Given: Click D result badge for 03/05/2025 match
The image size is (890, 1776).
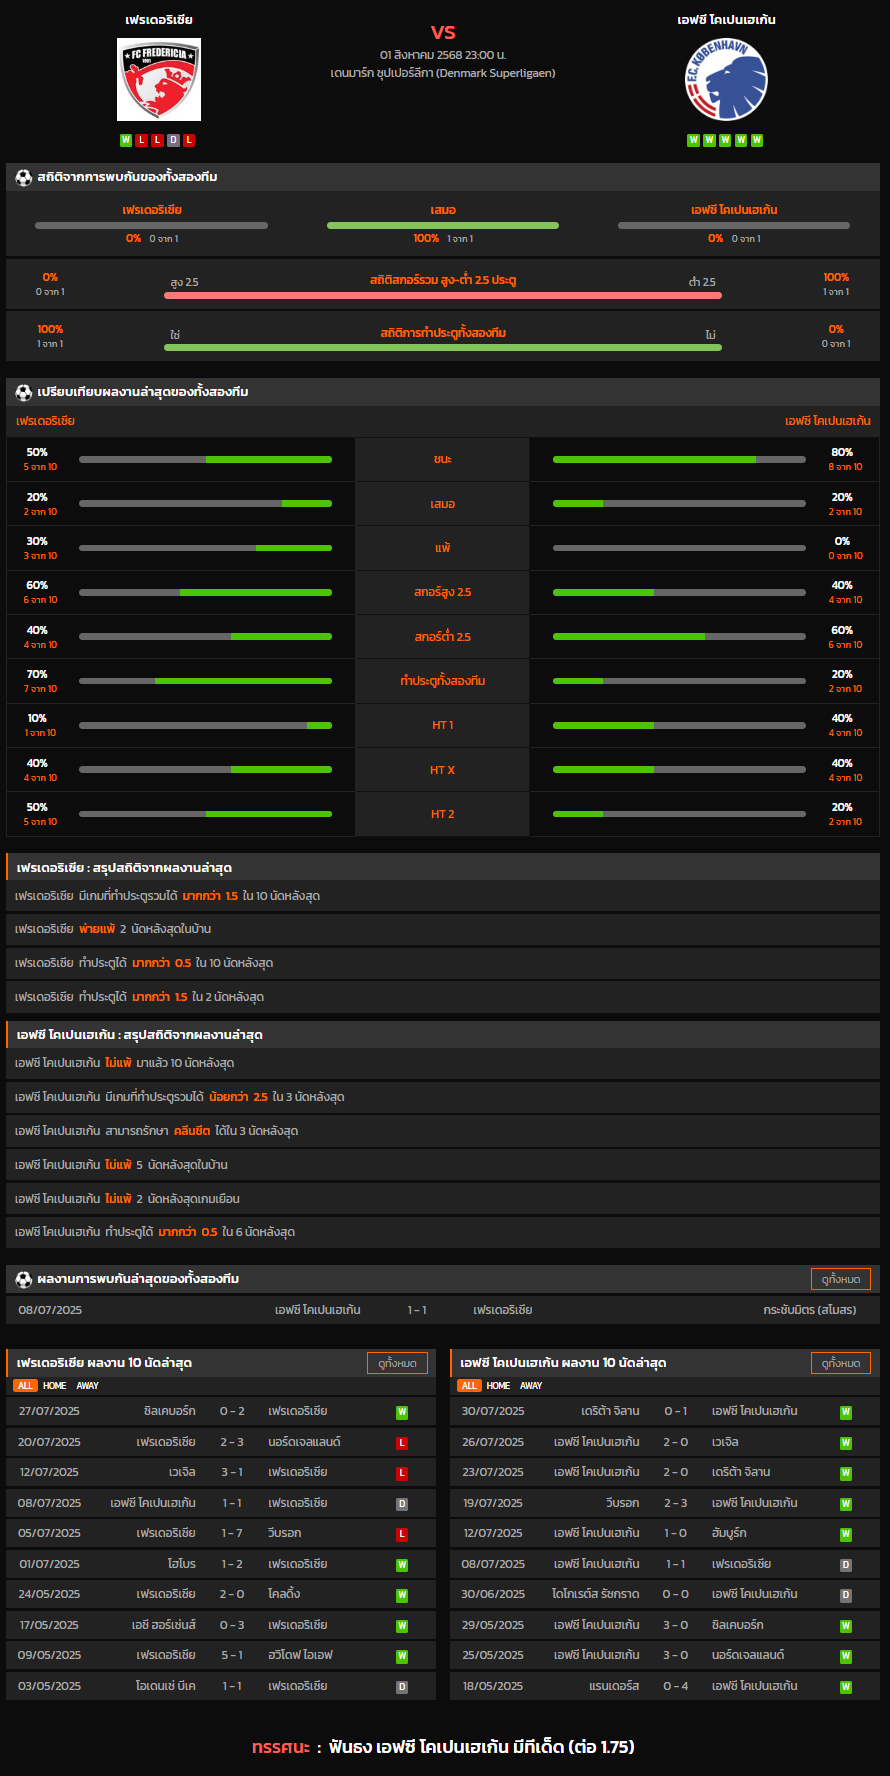Looking at the screenshot, I should coord(402,1687).
